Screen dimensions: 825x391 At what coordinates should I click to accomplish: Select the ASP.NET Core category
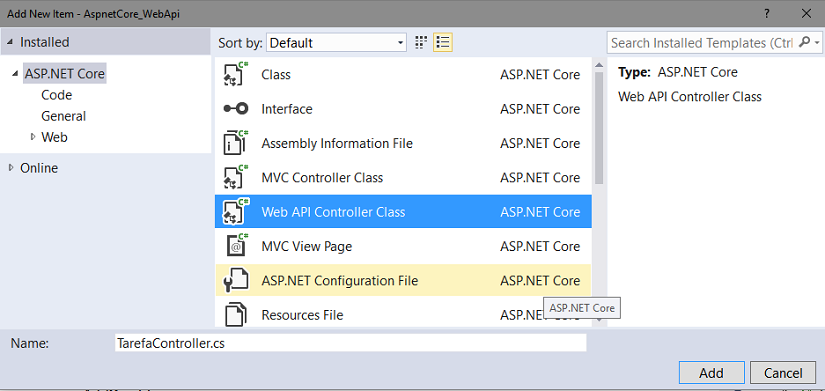click(x=65, y=74)
